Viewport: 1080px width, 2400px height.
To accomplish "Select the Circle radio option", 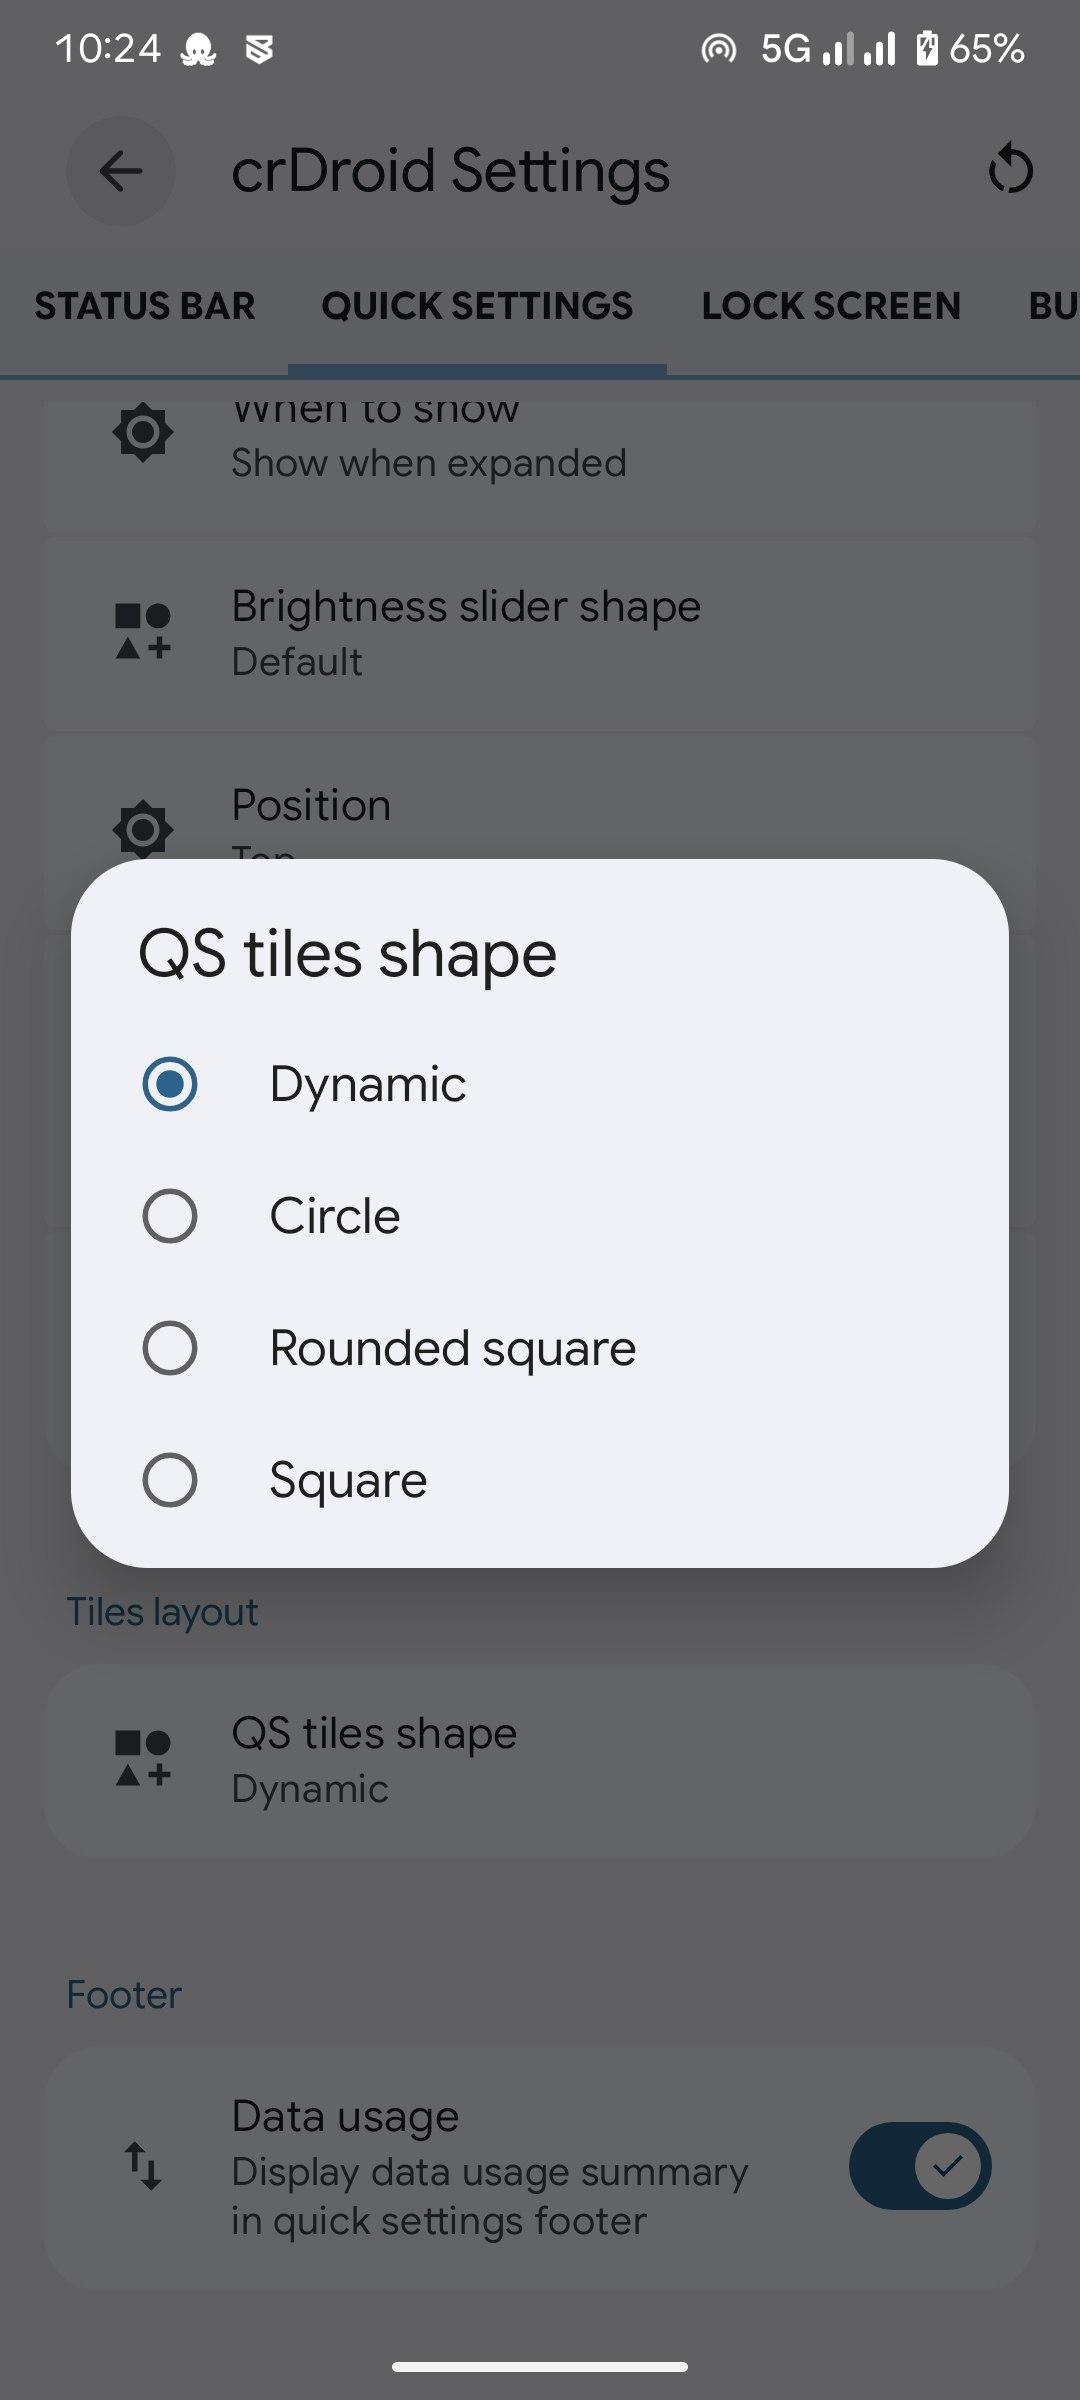I will [170, 1216].
